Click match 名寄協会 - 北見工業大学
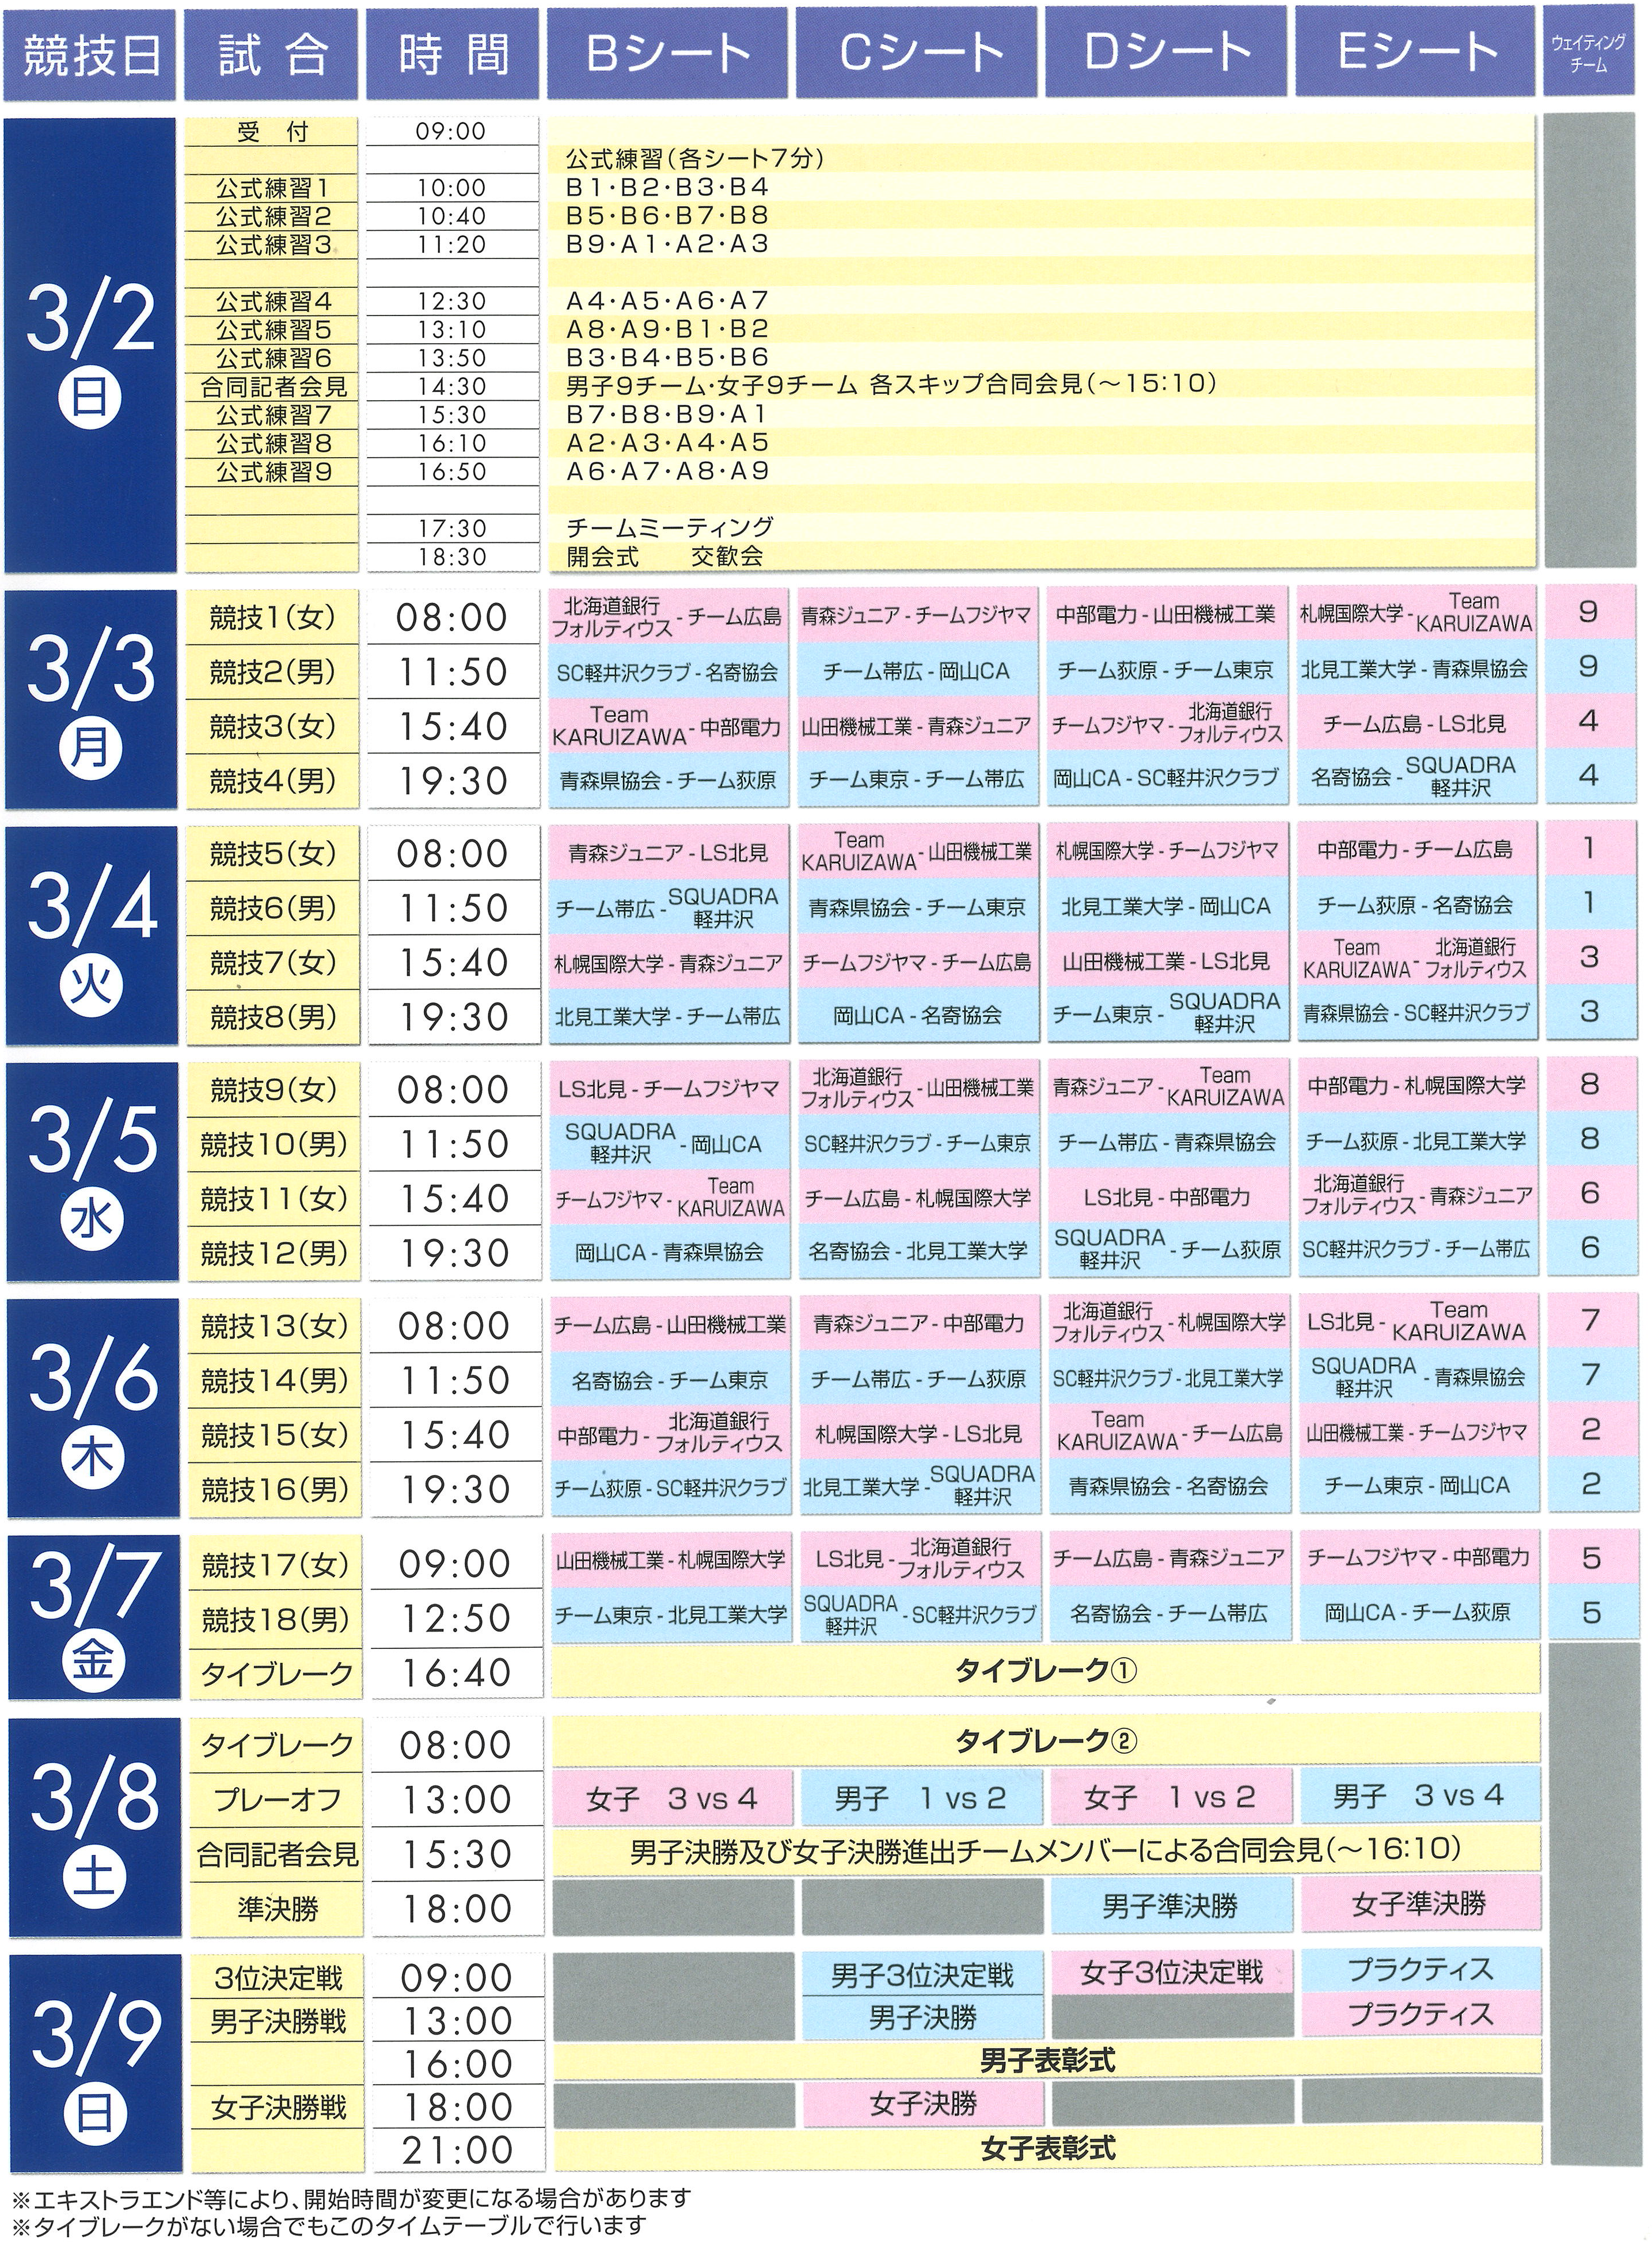 coord(919,1251)
